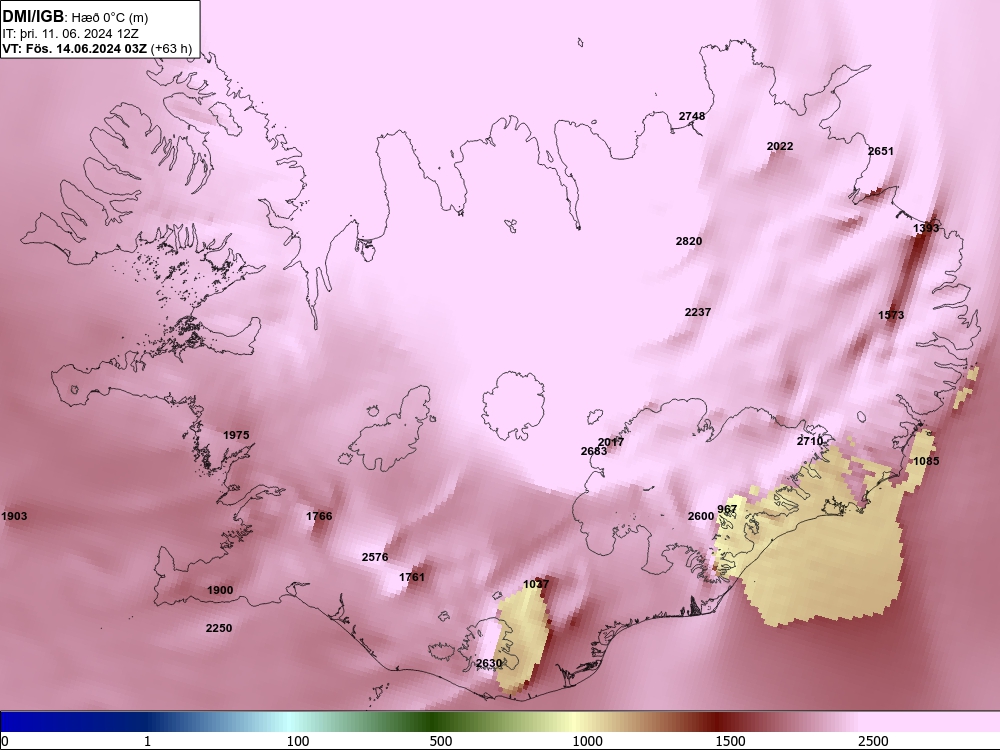
Task: Click the DMI/IGB Hæð 0°C title text
Action: point(75,17)
